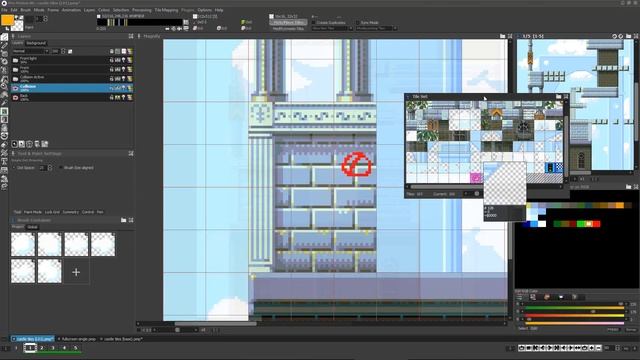Viewport: 640px width, 360px height.
Task: Click the Dot Space value stepper
Action: click(x=50, y=168)
